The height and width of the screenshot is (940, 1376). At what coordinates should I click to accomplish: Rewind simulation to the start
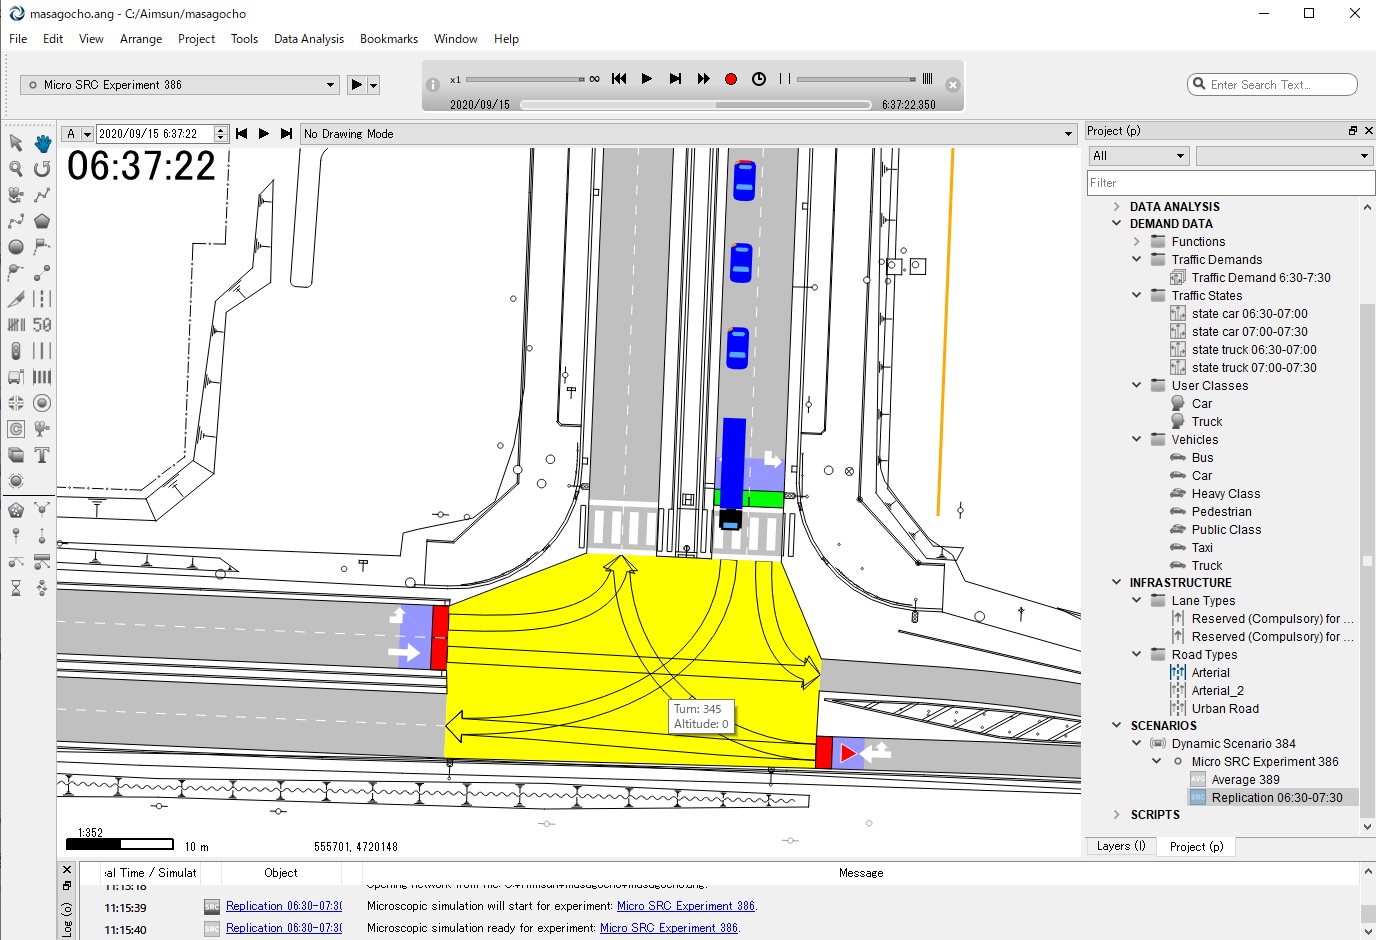619,79
